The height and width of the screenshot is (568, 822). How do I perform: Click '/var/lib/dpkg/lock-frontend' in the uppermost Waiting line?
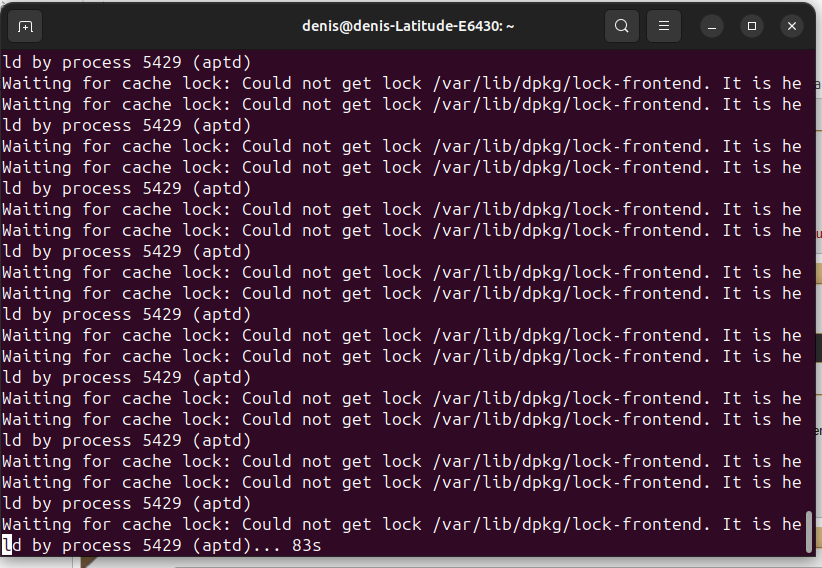pyautogui.click(x=569, y=83)
